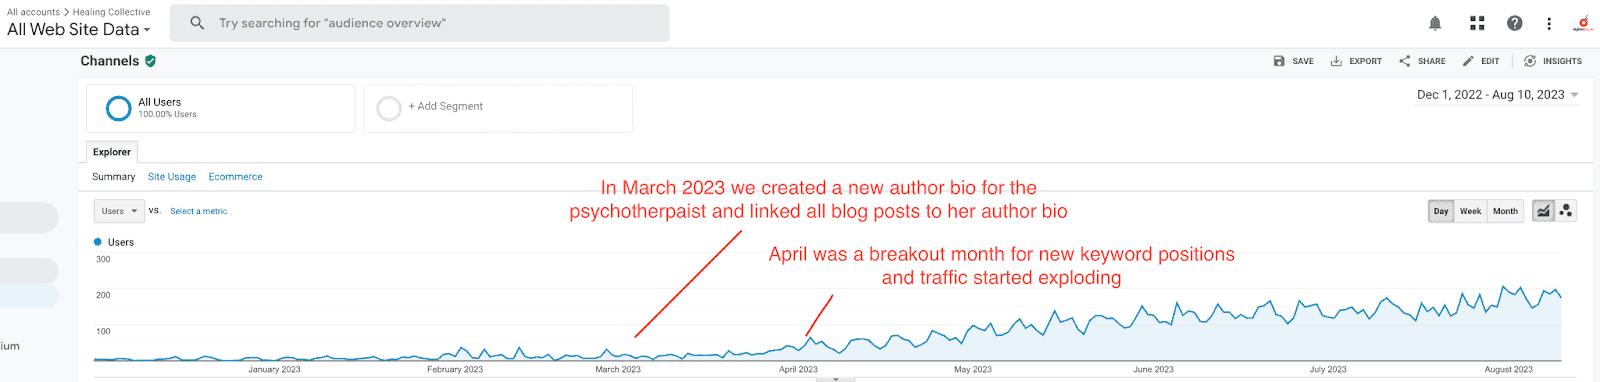Switch to the Site Usage tab
The width and height of the screenshot is (1600, 382).
(172, 177)
